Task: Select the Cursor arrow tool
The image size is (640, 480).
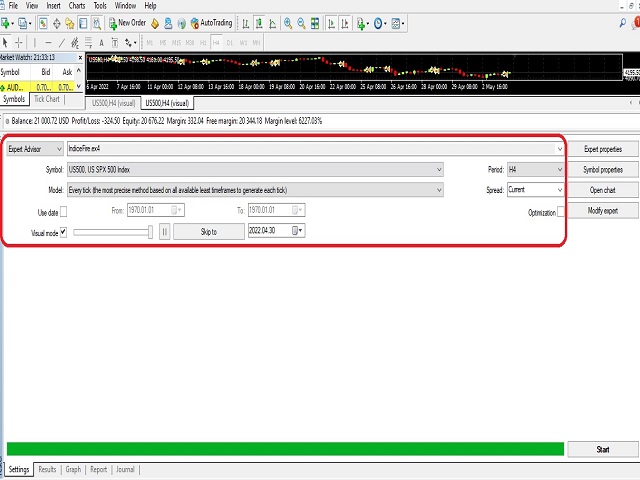Action: click(5, 42)
